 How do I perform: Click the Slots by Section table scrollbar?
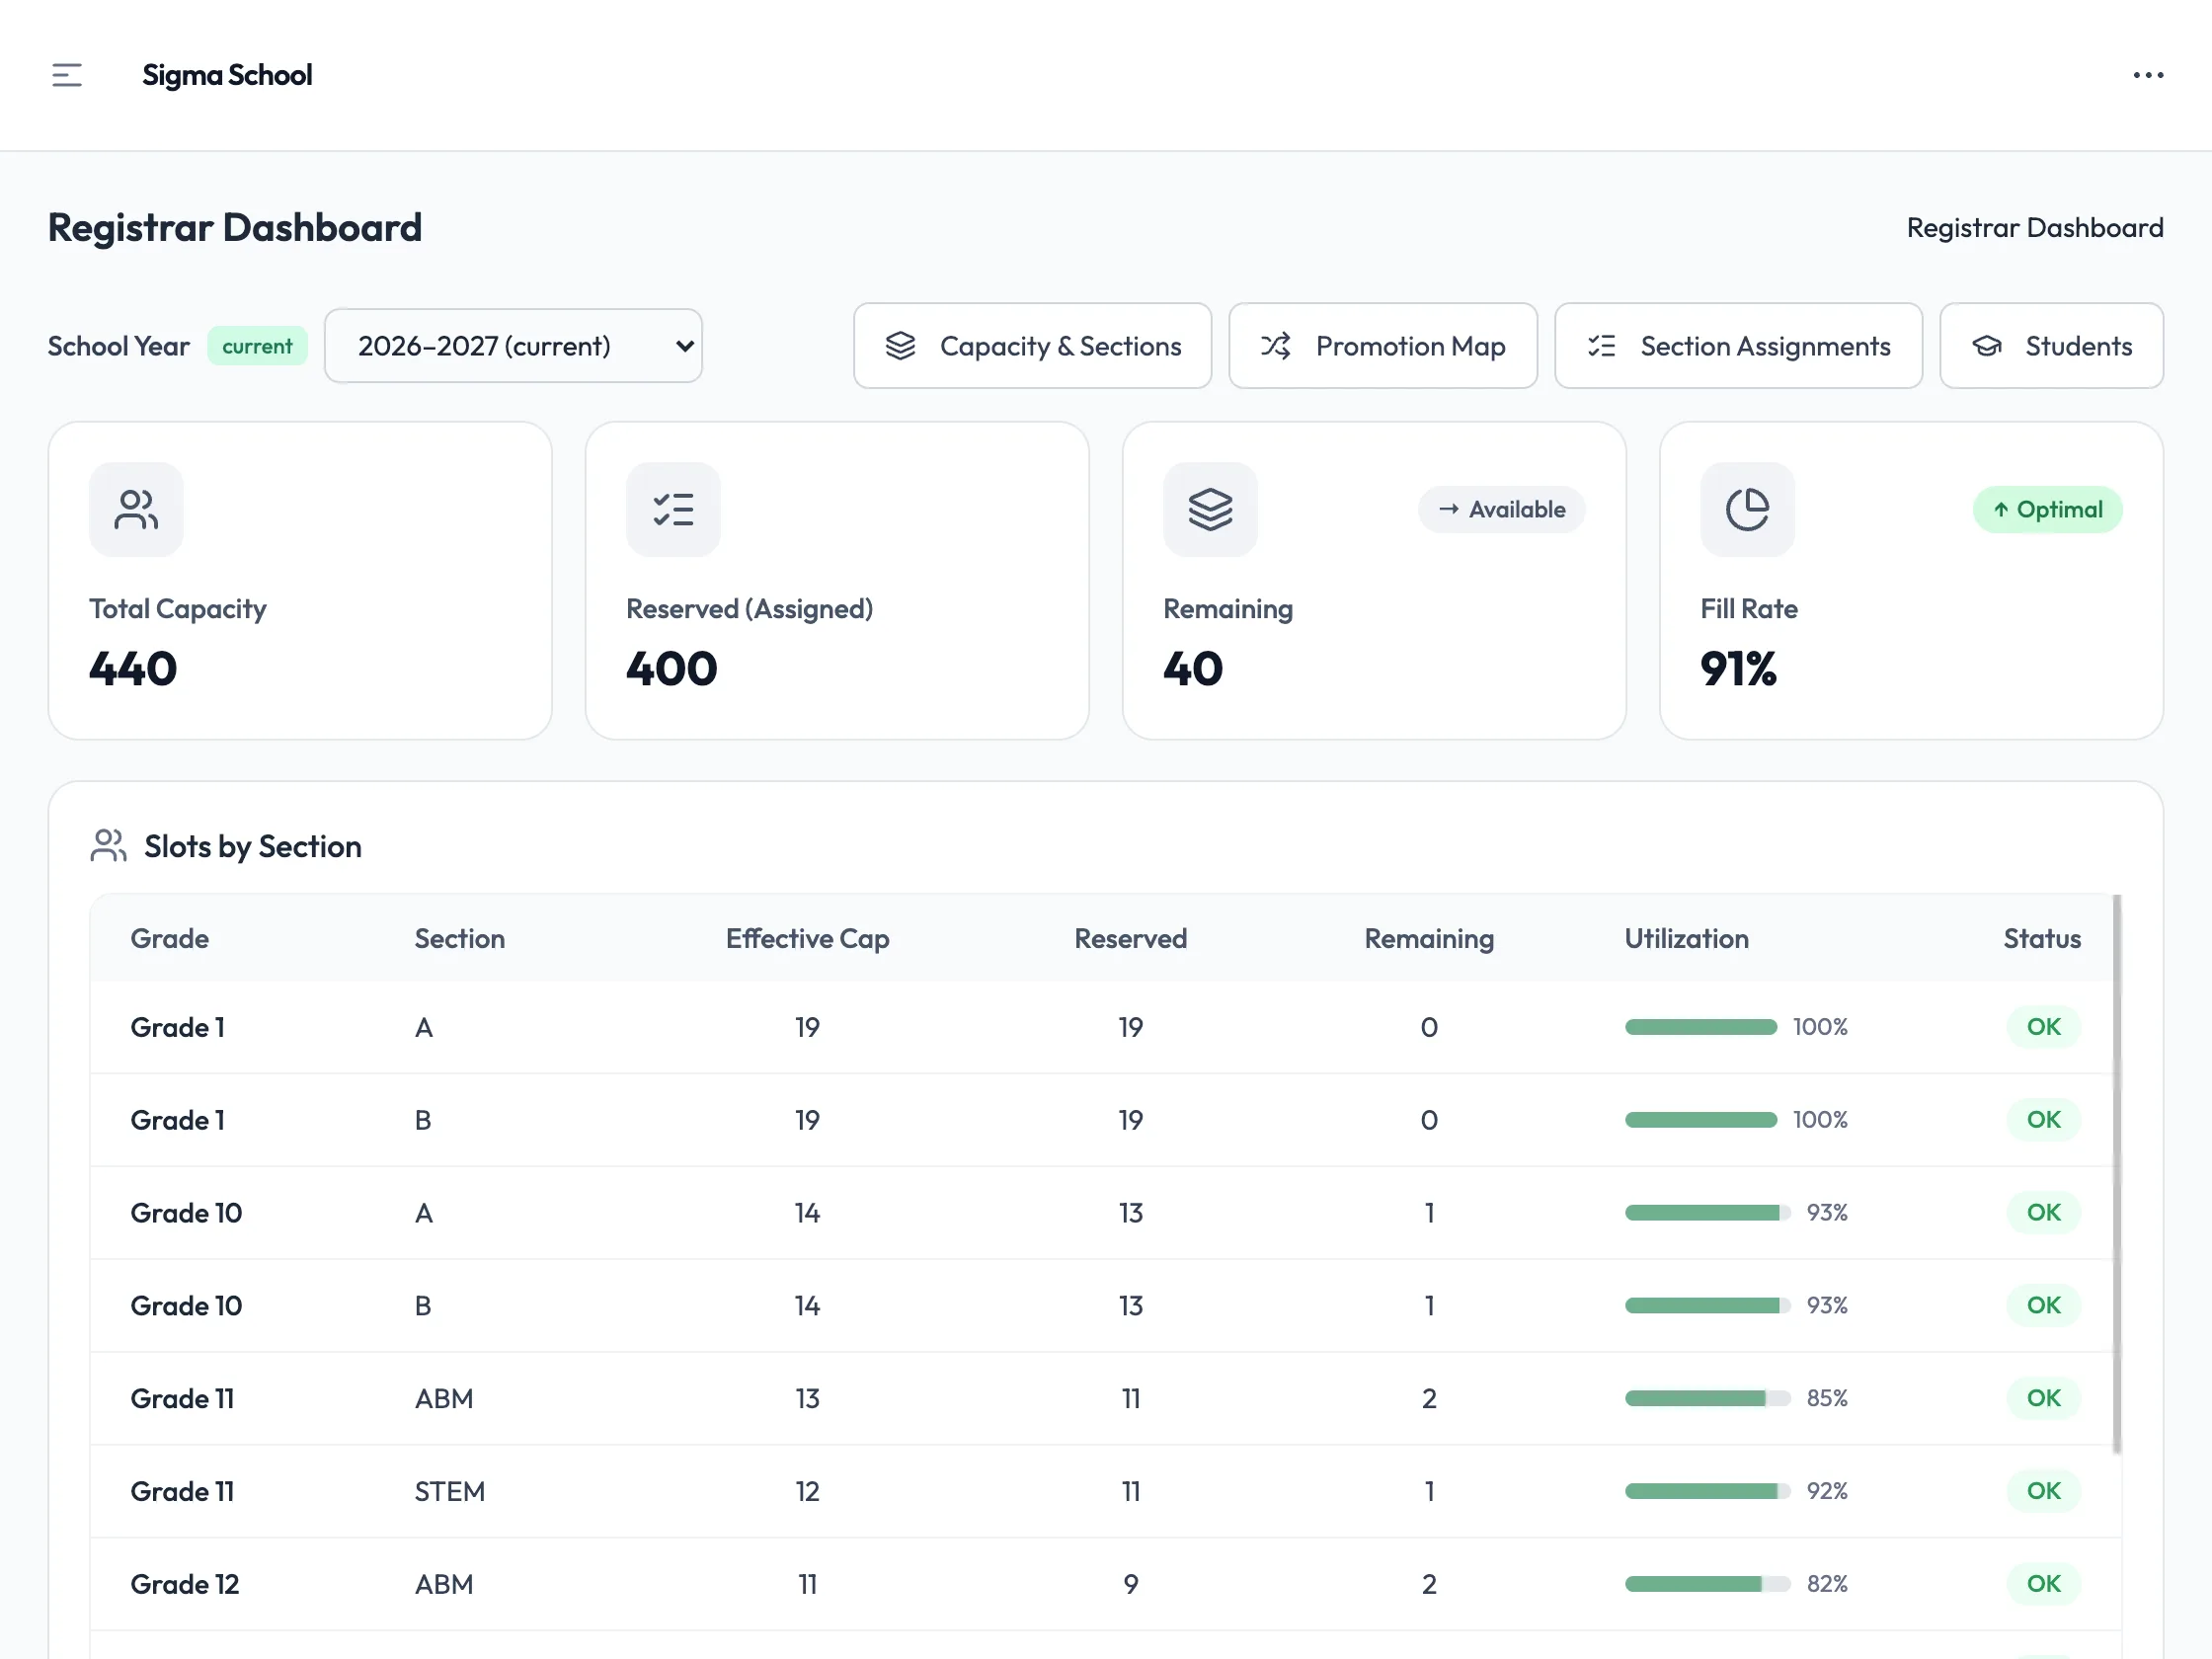point(2116,1174)
